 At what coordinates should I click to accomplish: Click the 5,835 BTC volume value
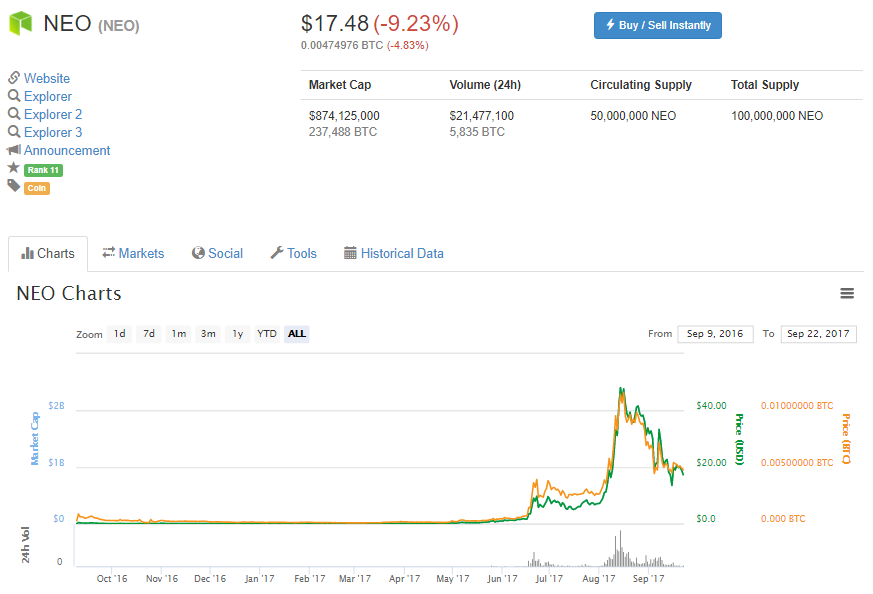(477, 132)
